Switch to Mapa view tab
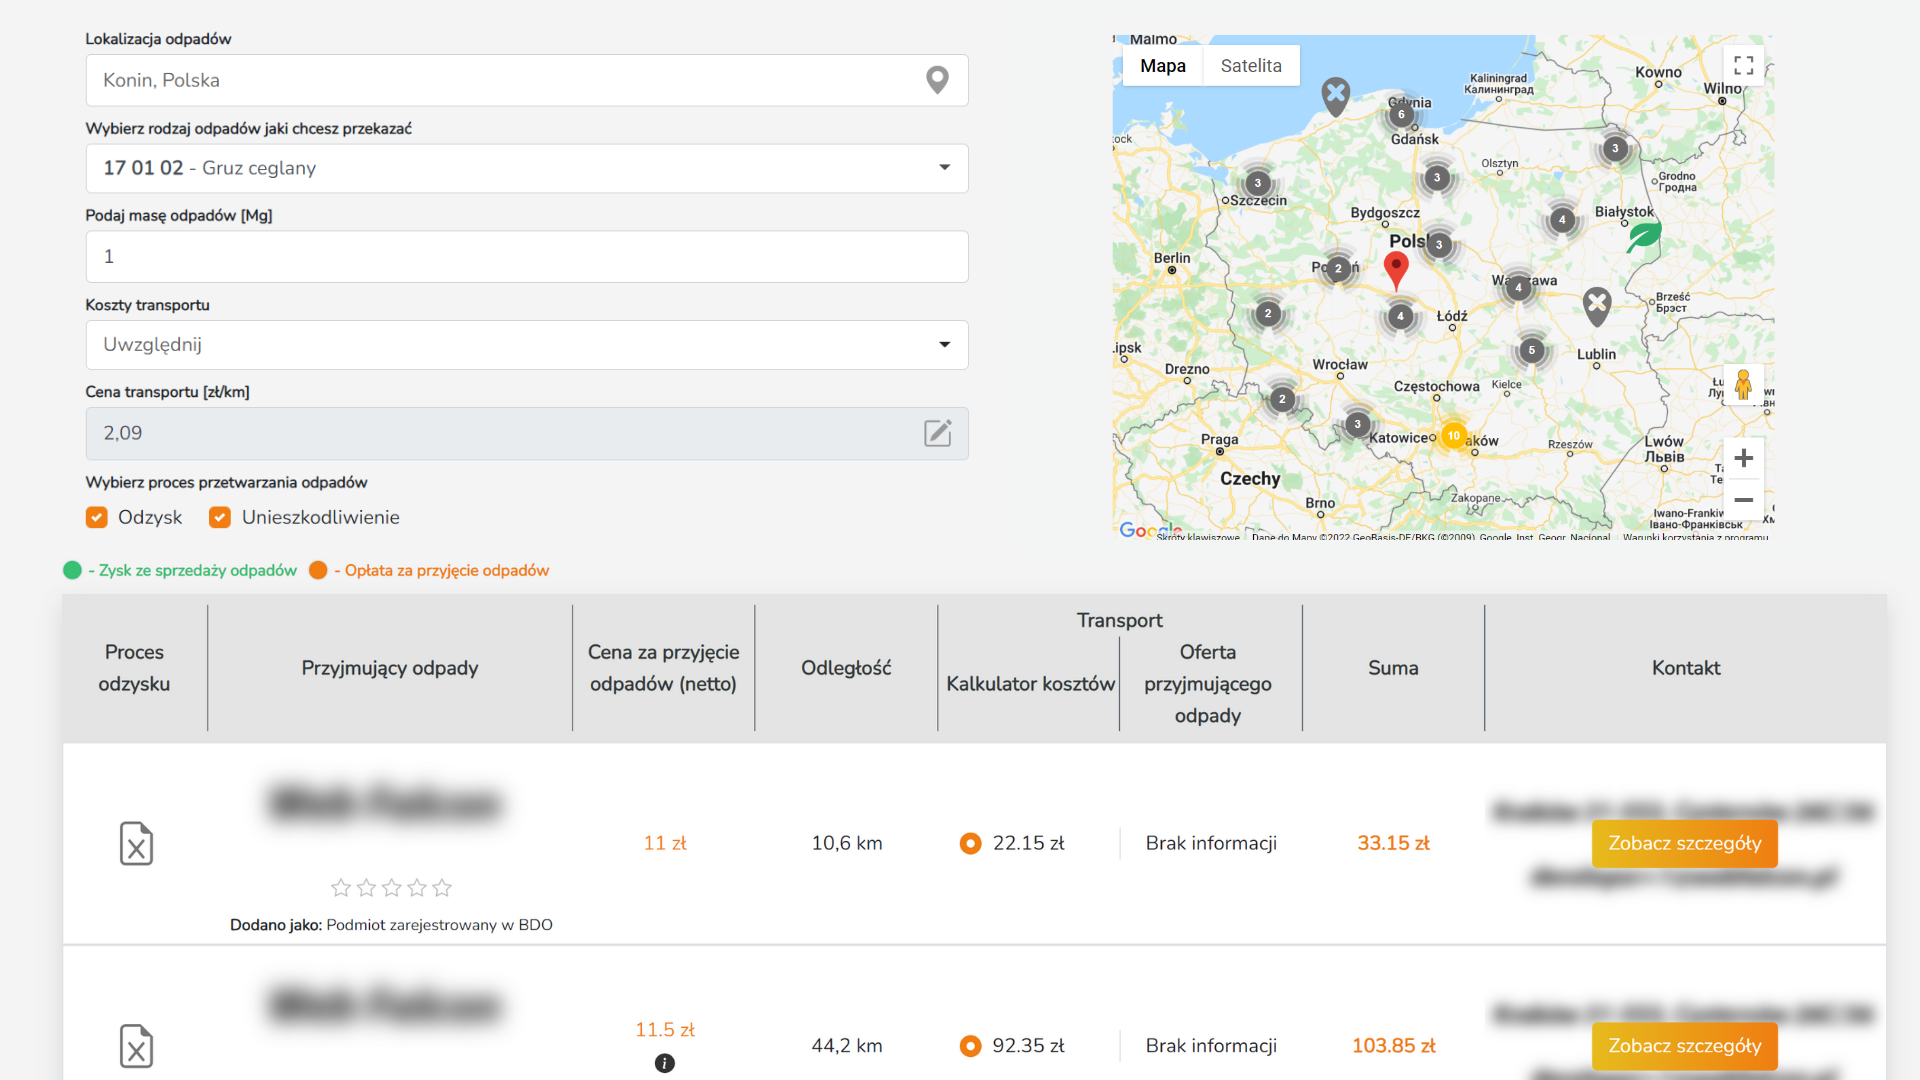1920x1080 pixels. pos(1163,66)
